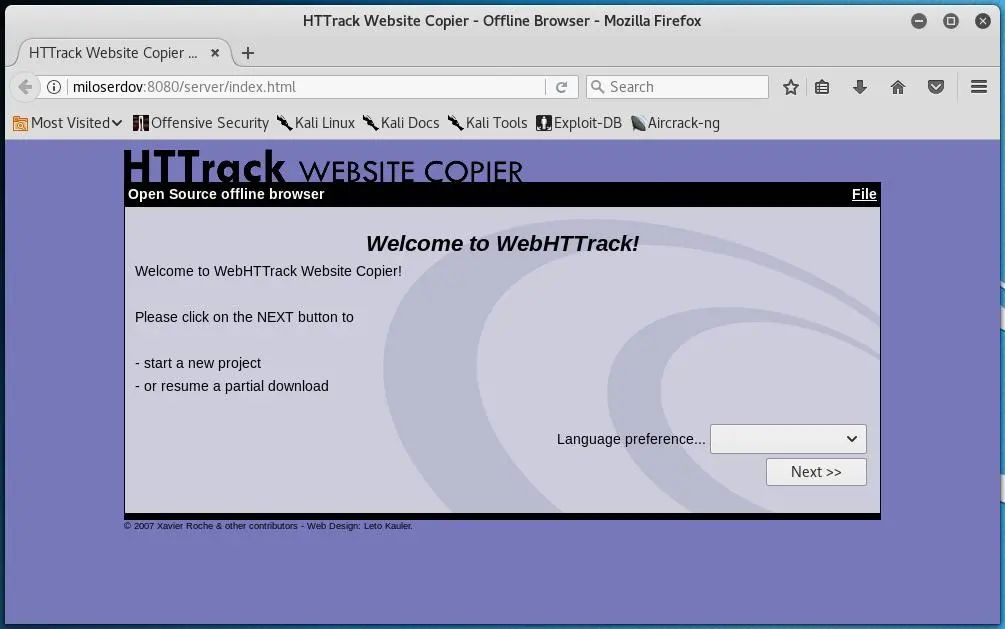The height and width of the screenshot is (629, 1005).
Task: Reload the page with the refresh icon
Action: pos(561,87)
